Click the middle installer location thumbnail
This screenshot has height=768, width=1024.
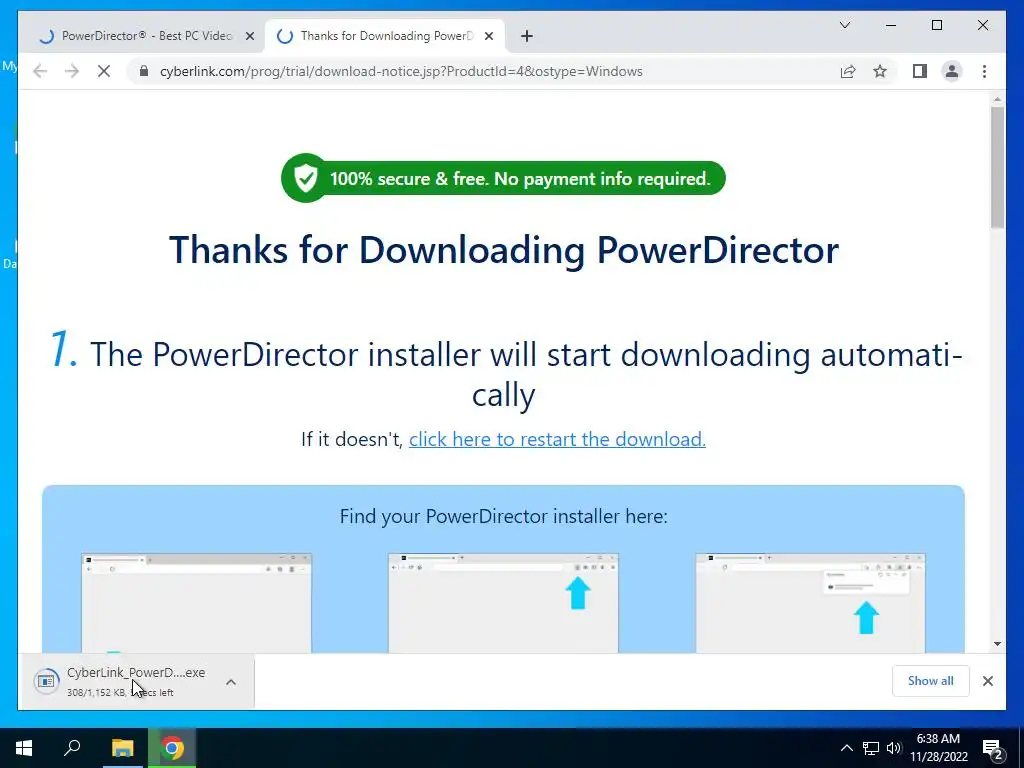[x=503, y=603]
